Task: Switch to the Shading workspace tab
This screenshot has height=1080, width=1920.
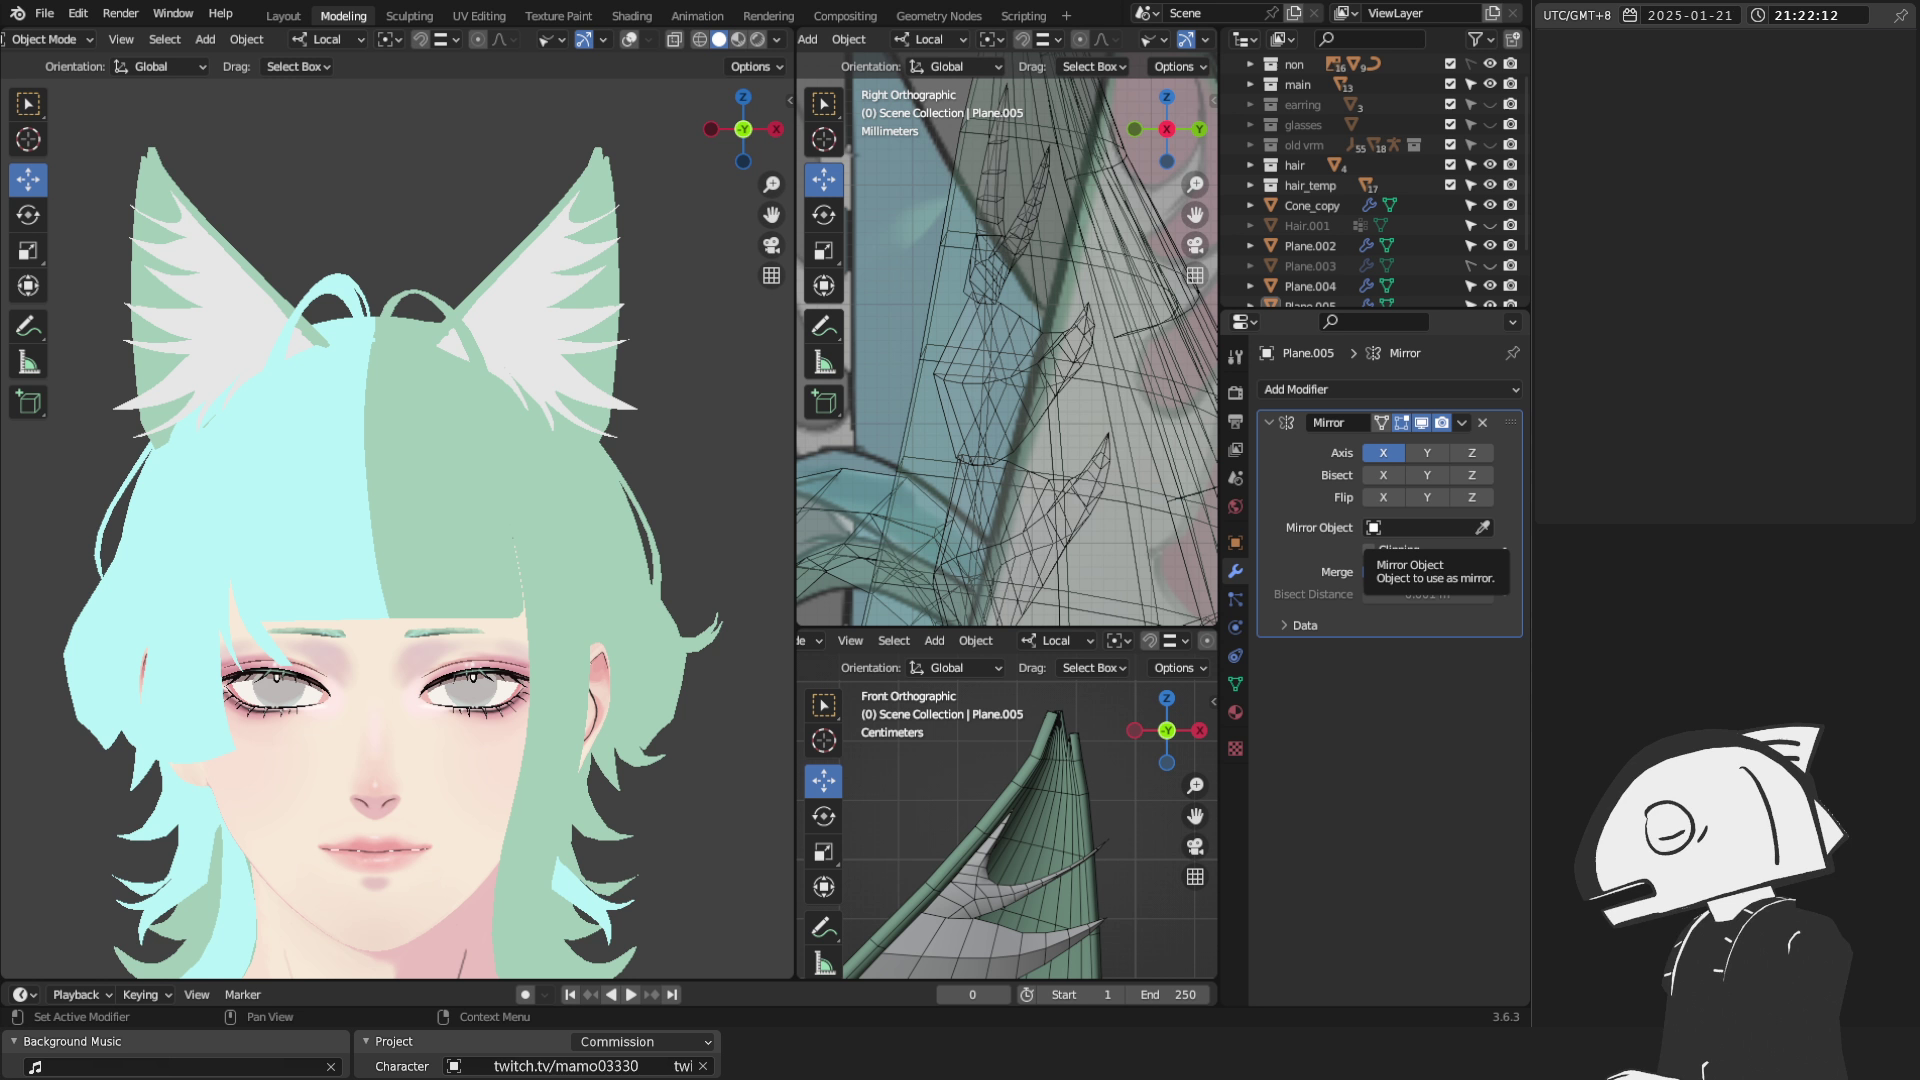Action: 631,16
